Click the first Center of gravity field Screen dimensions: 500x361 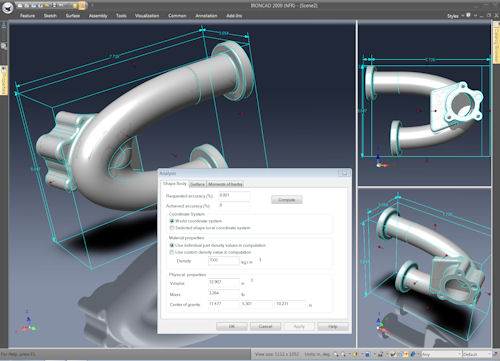224,304
